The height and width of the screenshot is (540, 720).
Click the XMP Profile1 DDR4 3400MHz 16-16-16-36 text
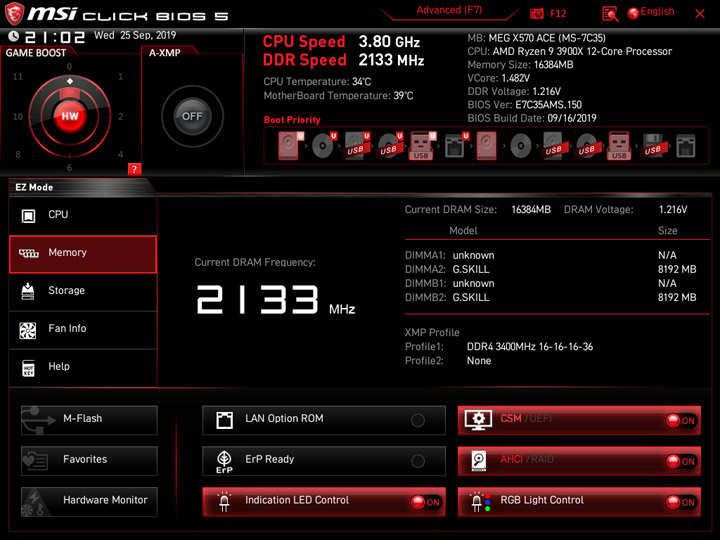click(530, 347)
